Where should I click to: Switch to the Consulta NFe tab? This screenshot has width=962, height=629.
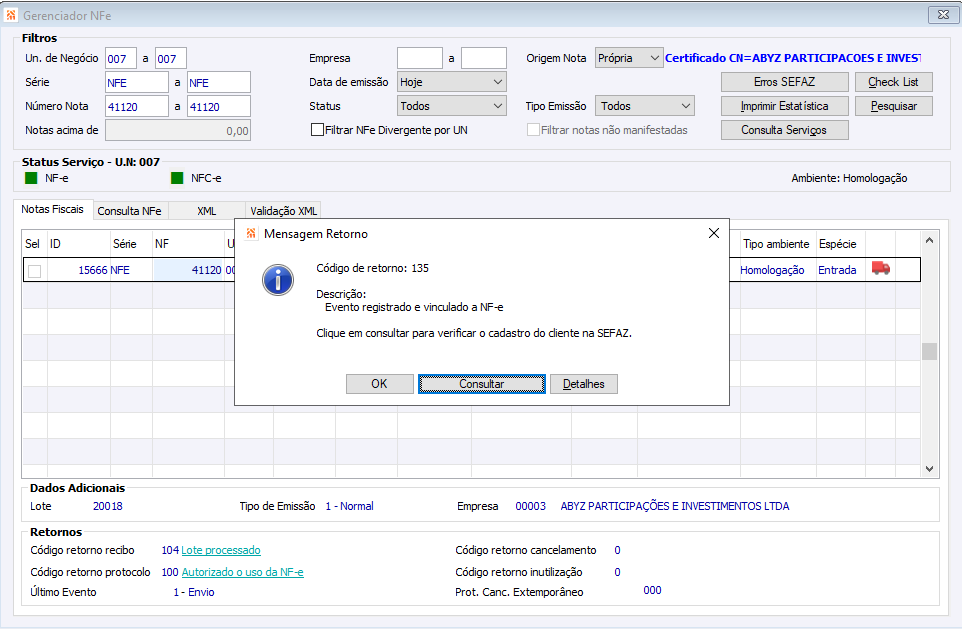[x=129, y=210]
